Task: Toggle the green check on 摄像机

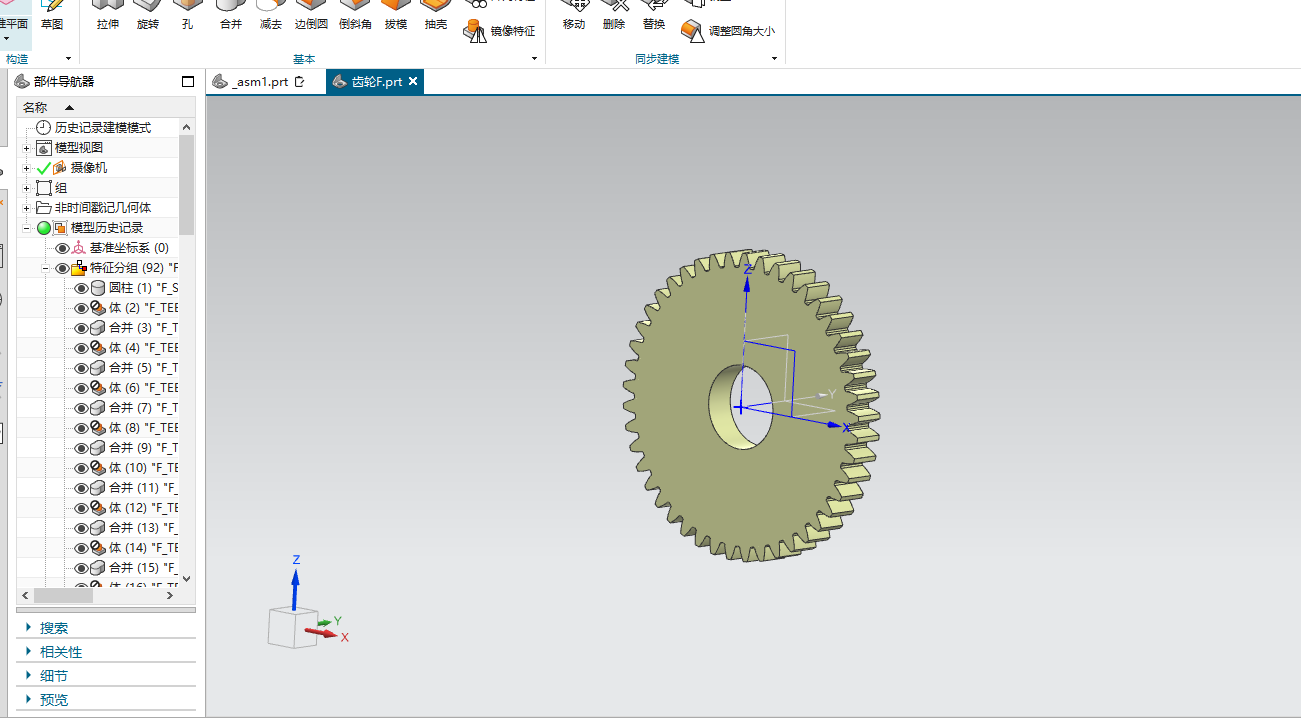Action: [43, 168]
